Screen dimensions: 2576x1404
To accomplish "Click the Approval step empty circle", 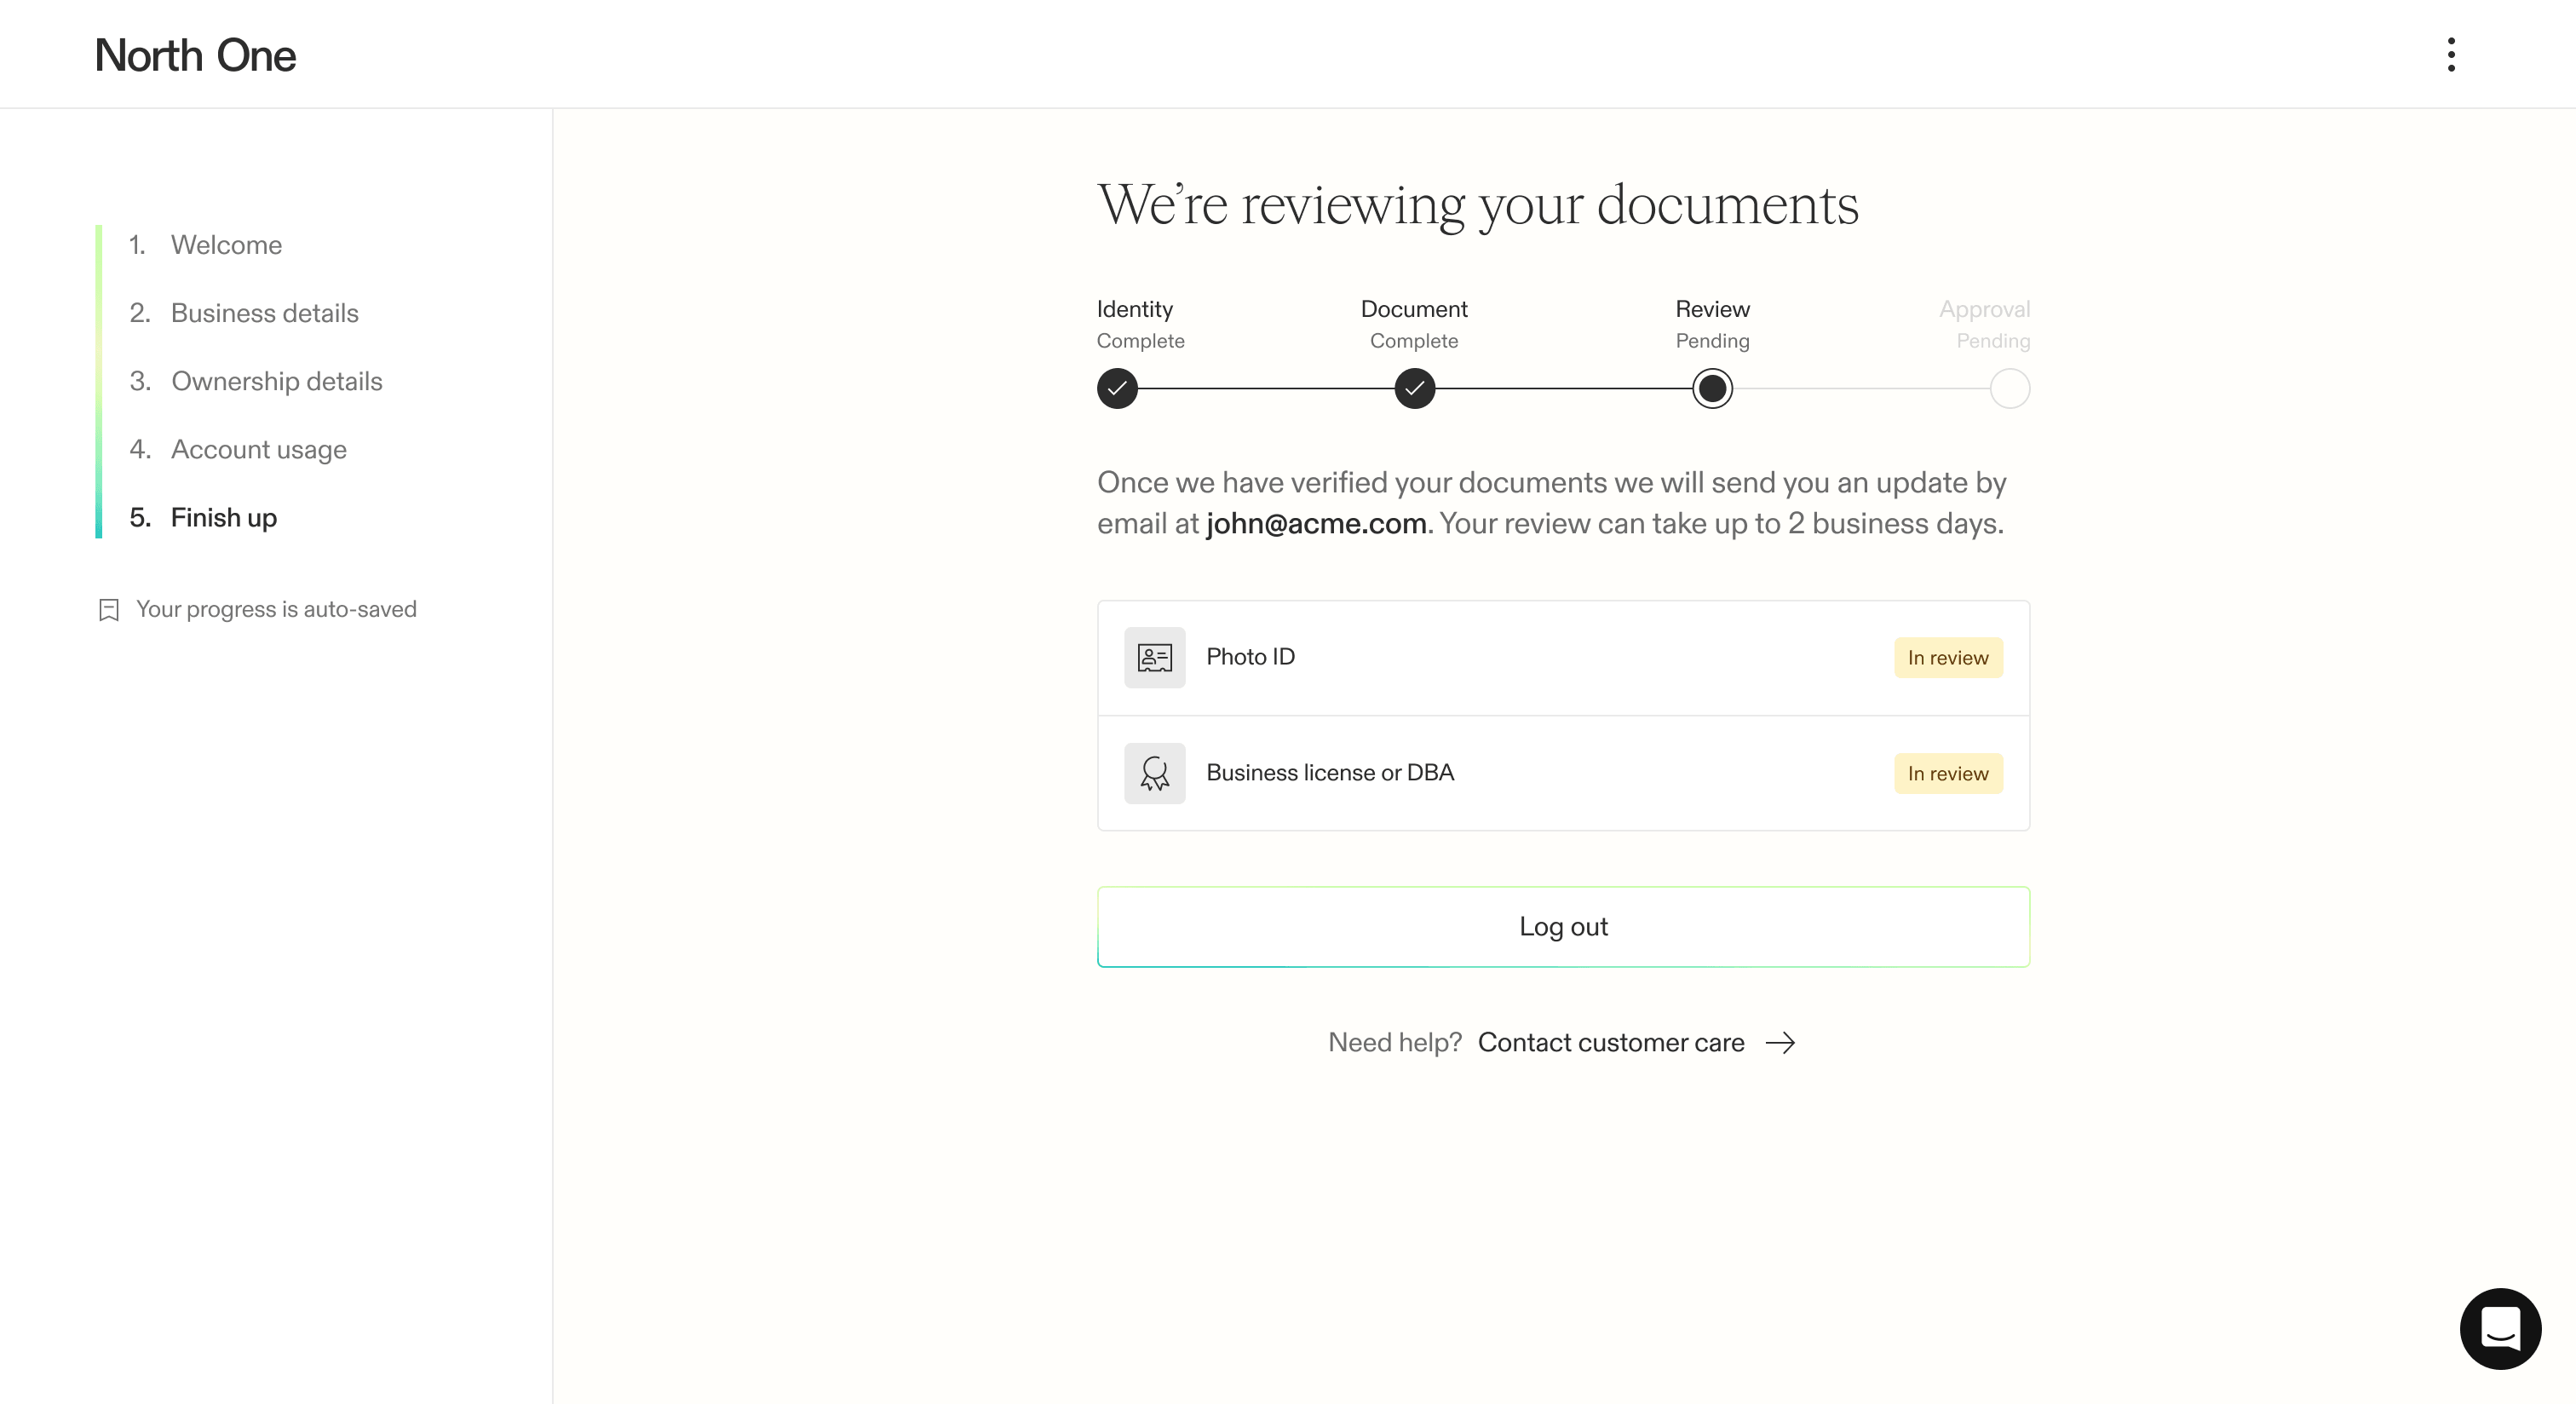I will click(2009, 388).
